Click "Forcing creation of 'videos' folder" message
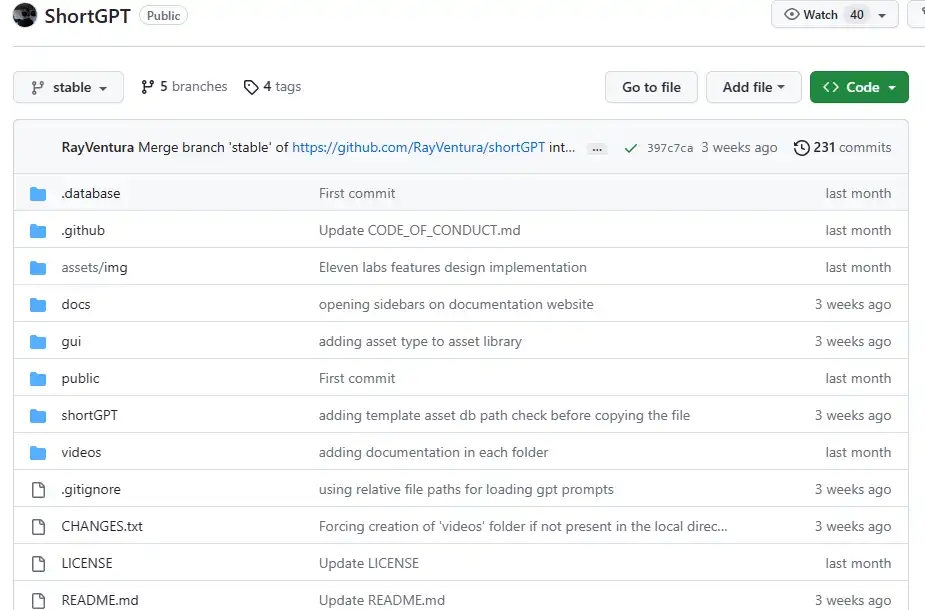The height and width of the screenshot is (610, 925). (523, 527)
